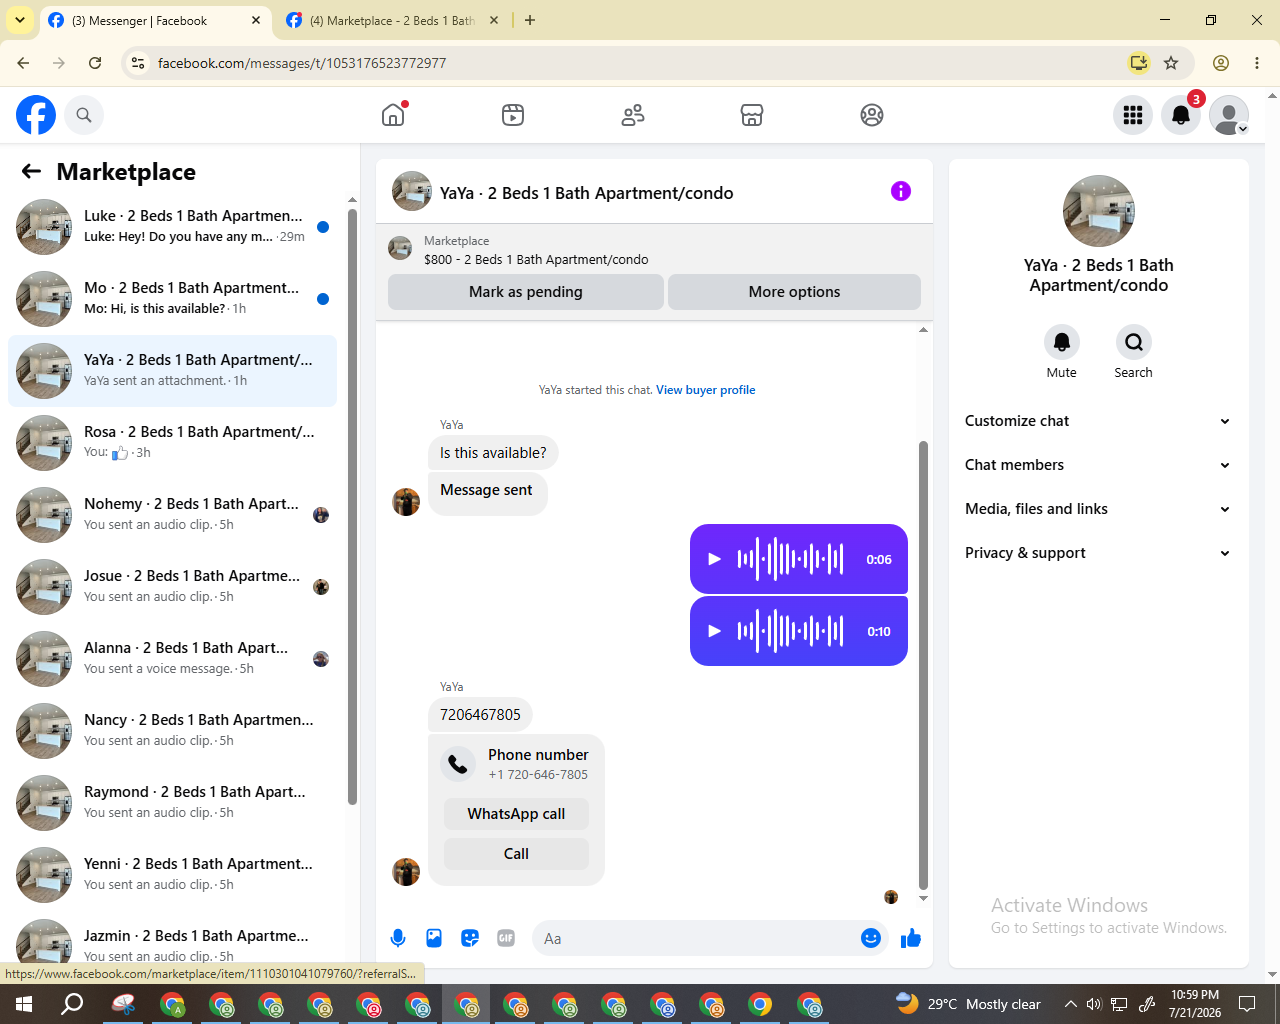This screenshot has height=1024, width=1280.
Task: Open conversation information purple icon
Action: coord(901,191)
